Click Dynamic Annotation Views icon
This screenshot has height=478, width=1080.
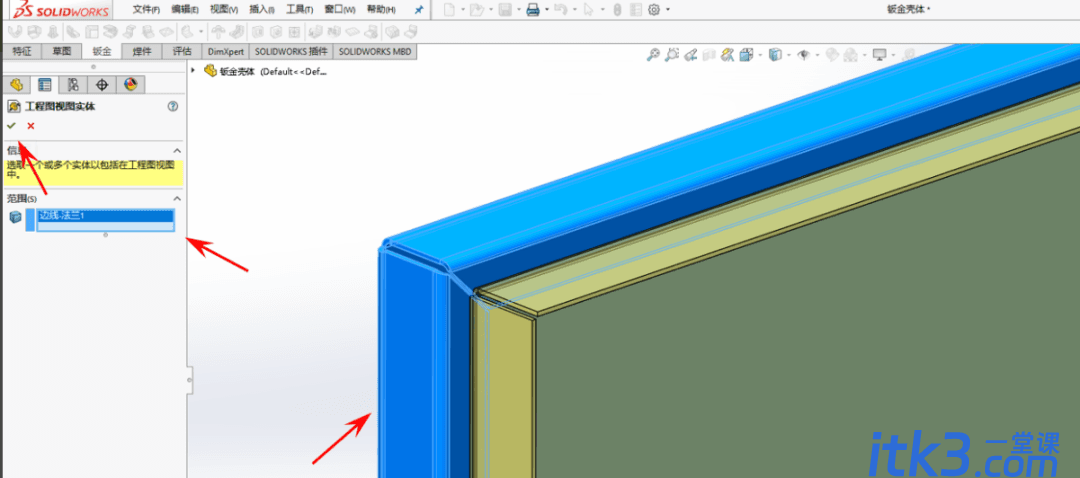coord(727,54)
